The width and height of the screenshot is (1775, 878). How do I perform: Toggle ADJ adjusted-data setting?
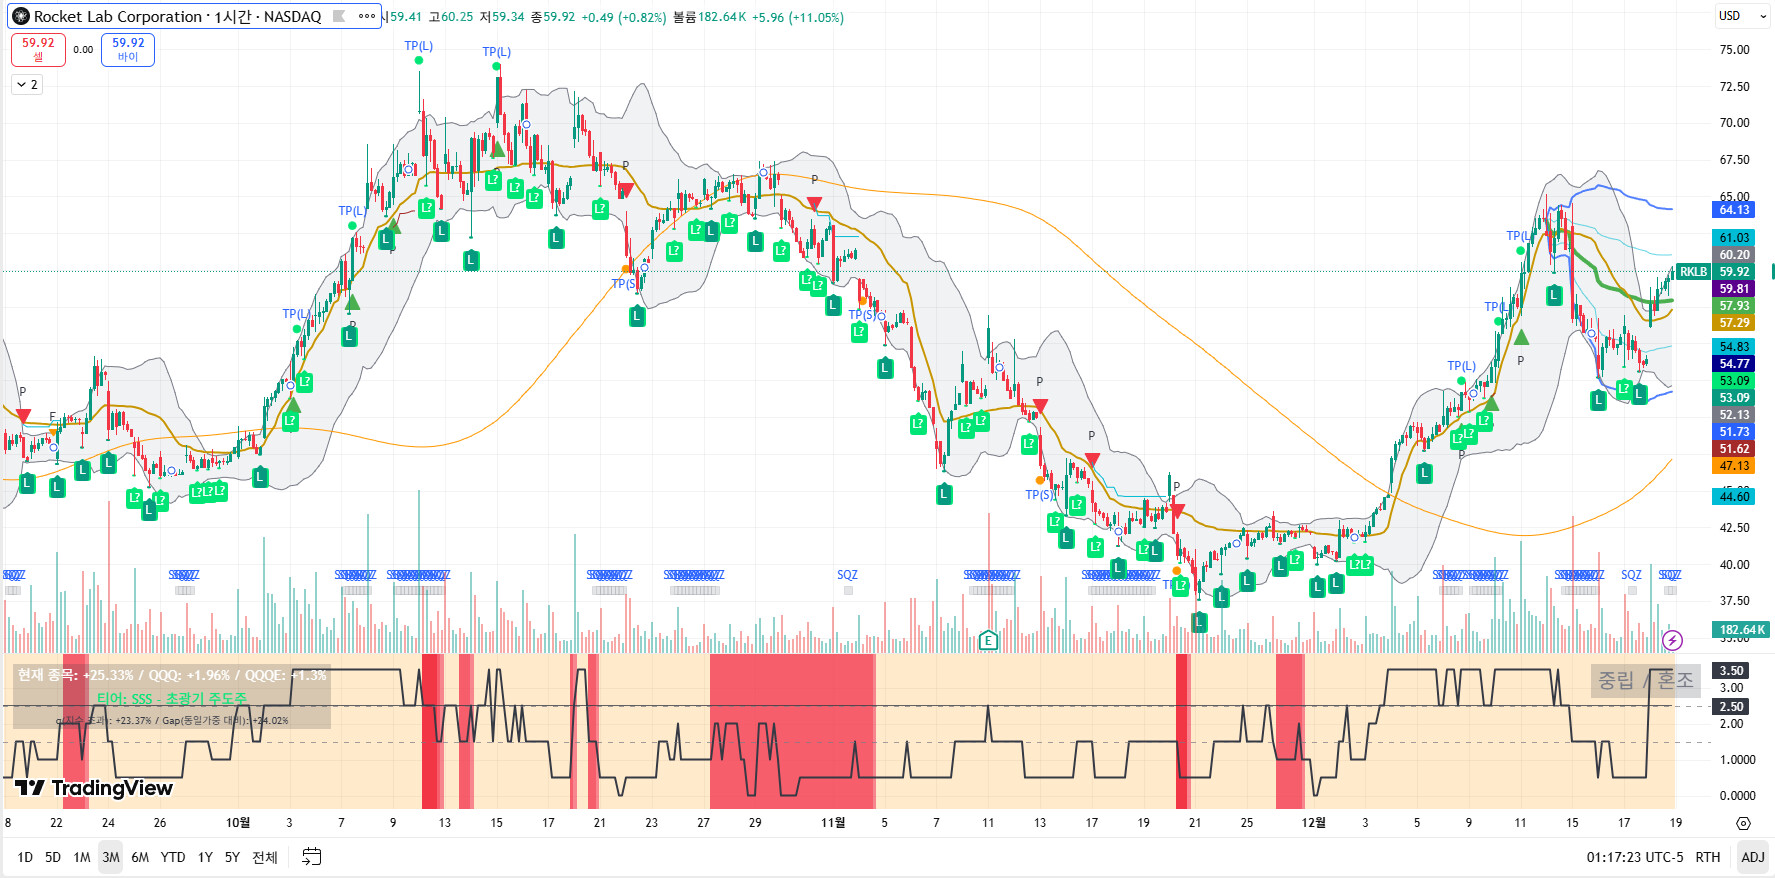pyautogui.click(x=1753, y=857)
